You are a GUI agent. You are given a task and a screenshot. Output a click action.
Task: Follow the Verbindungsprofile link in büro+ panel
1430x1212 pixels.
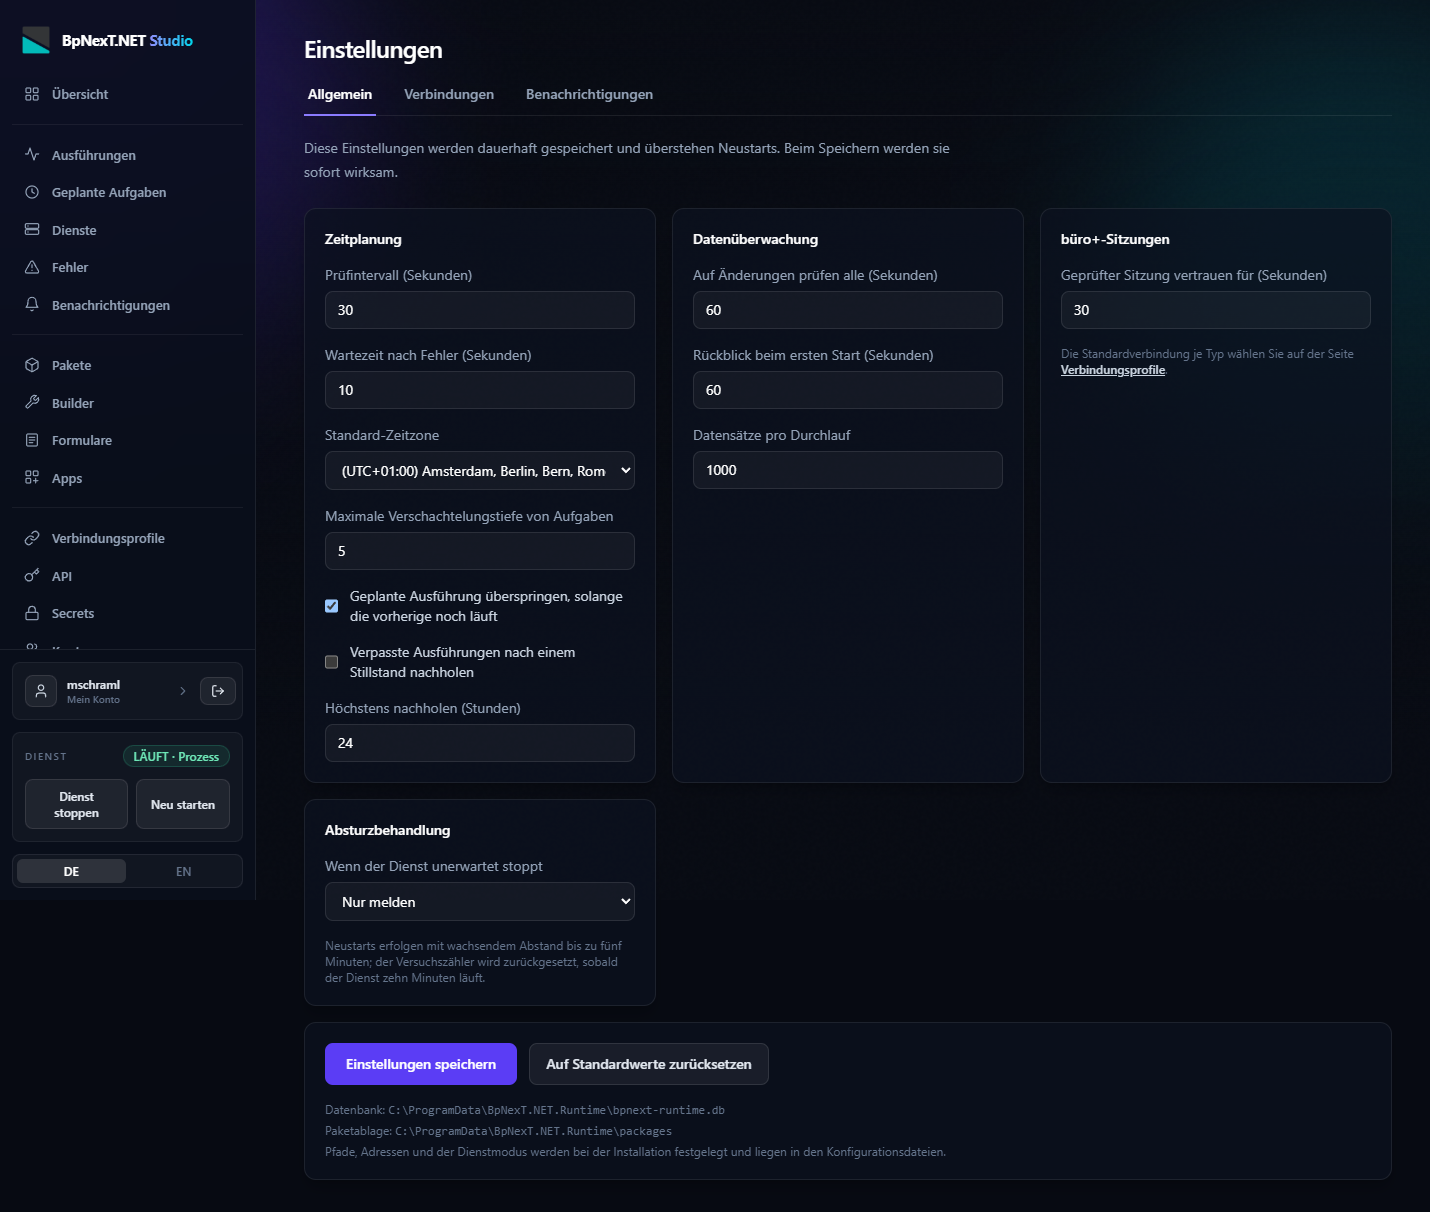coord(1113,370)
